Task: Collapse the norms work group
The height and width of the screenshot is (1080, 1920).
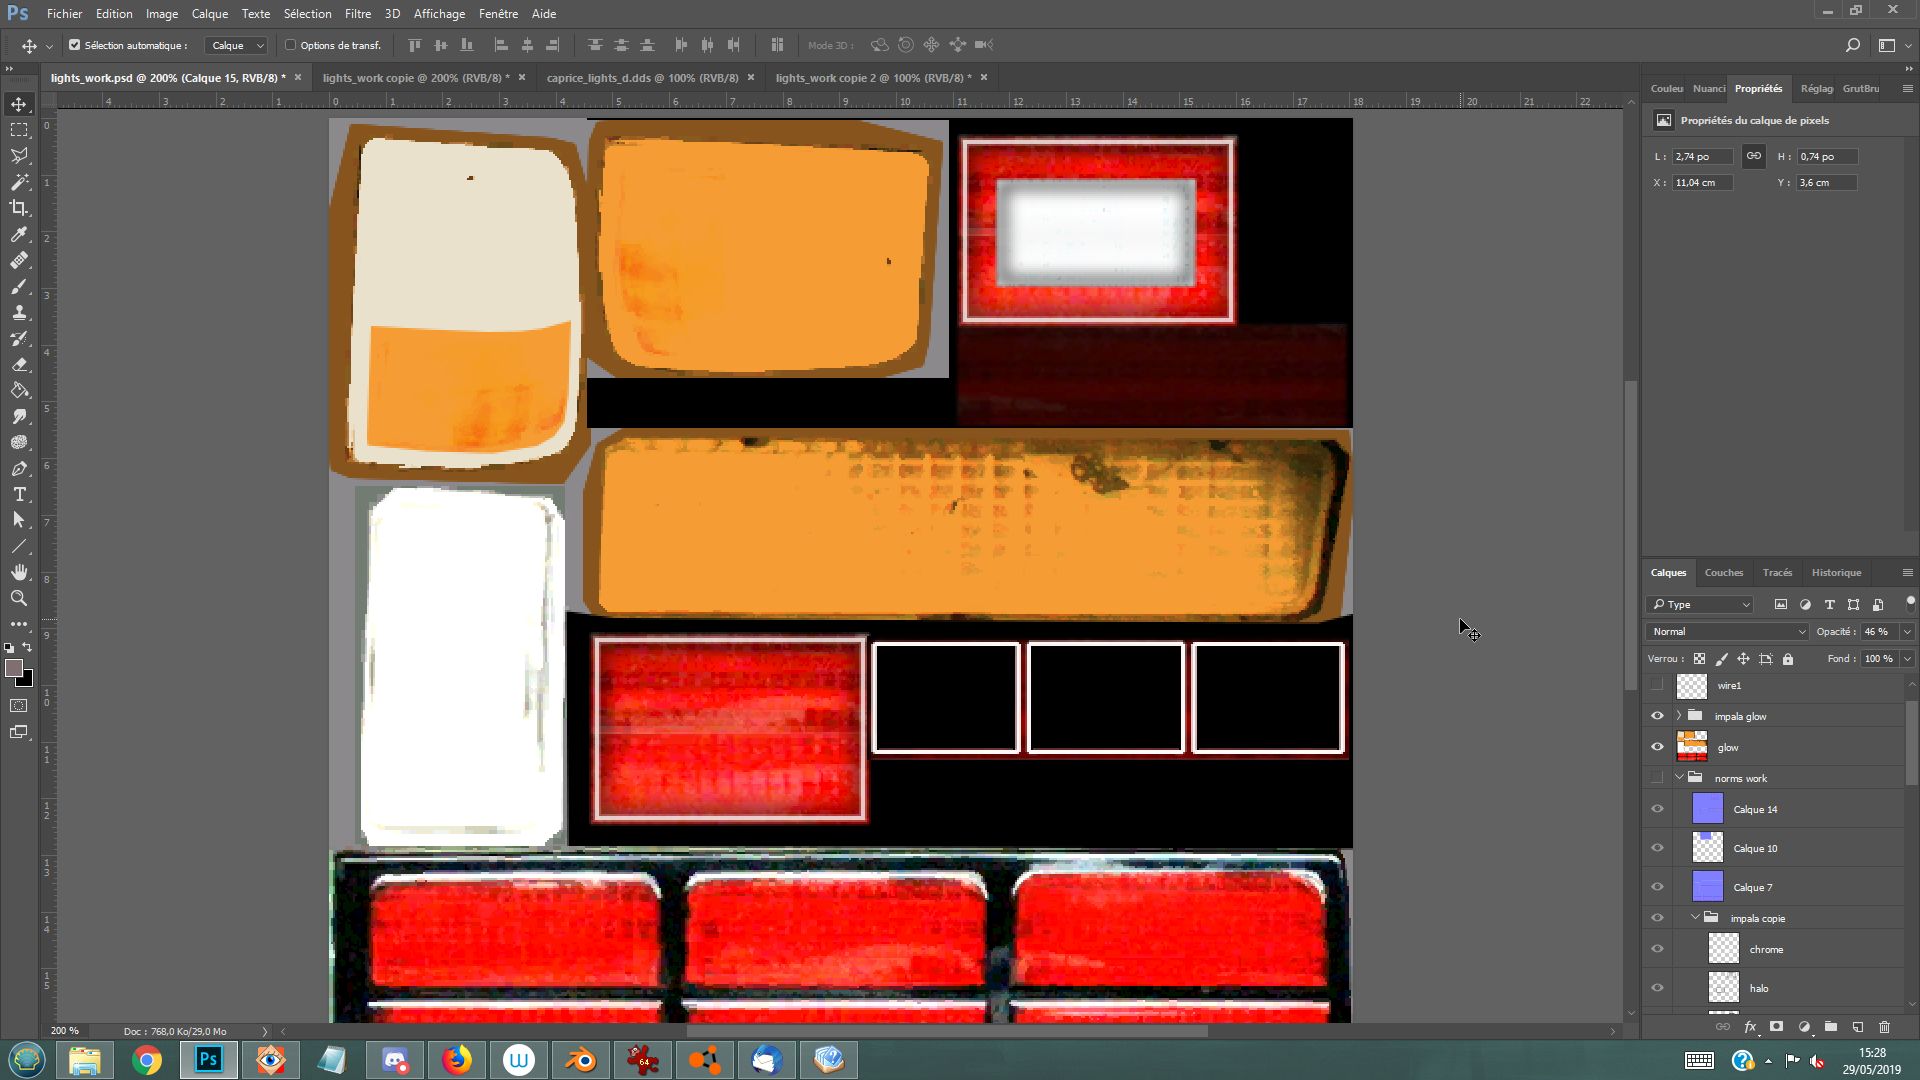Action: pos(1679,778)
